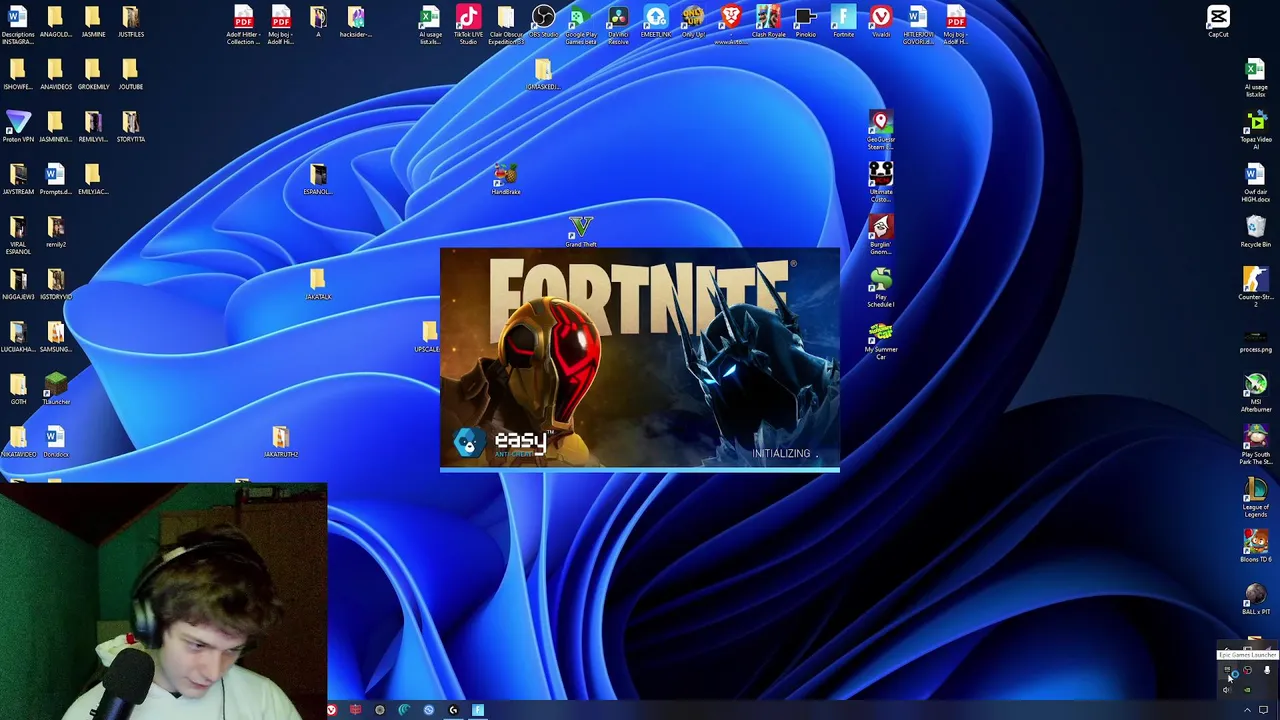Open the ESPANOL folder
This screenshot has height=720, width=1280.
[318, 179]
